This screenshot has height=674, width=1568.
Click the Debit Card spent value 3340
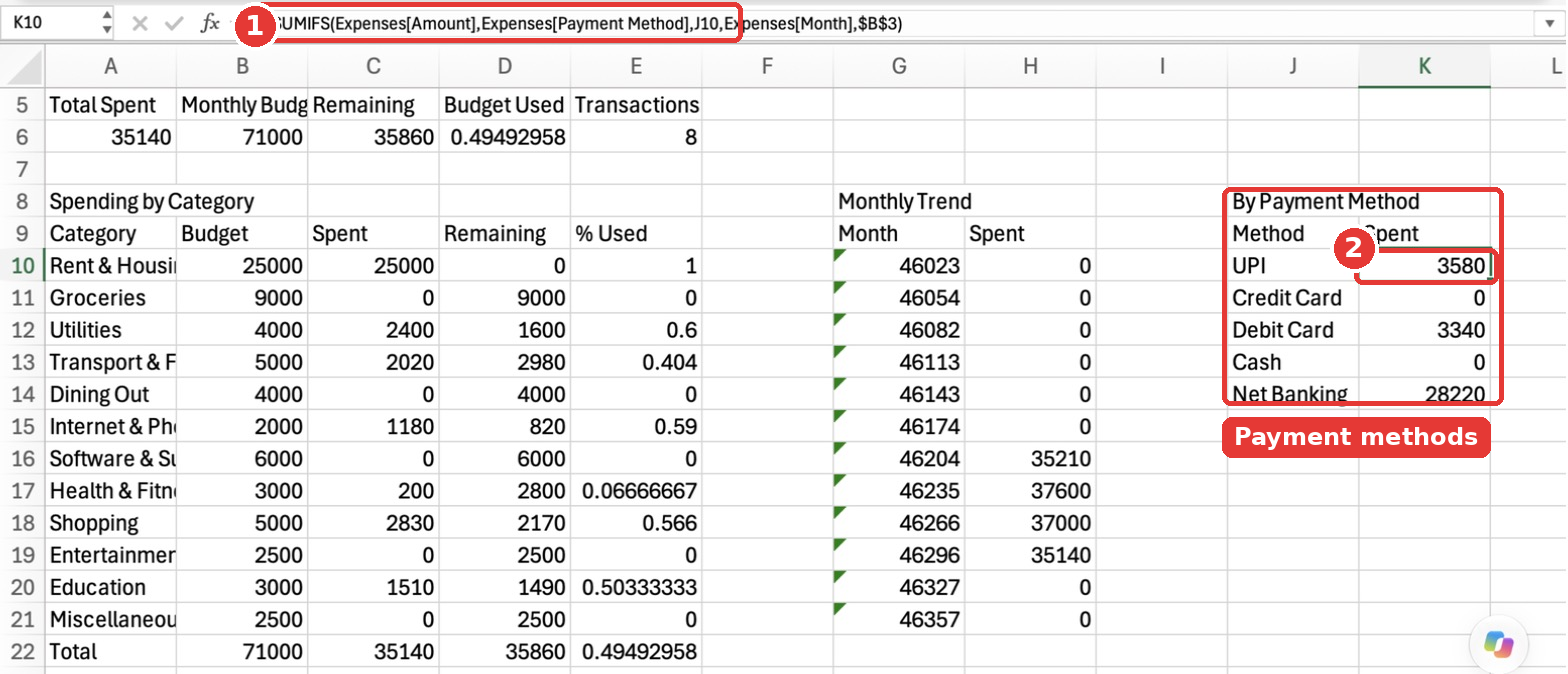[x=1424, y=330]
